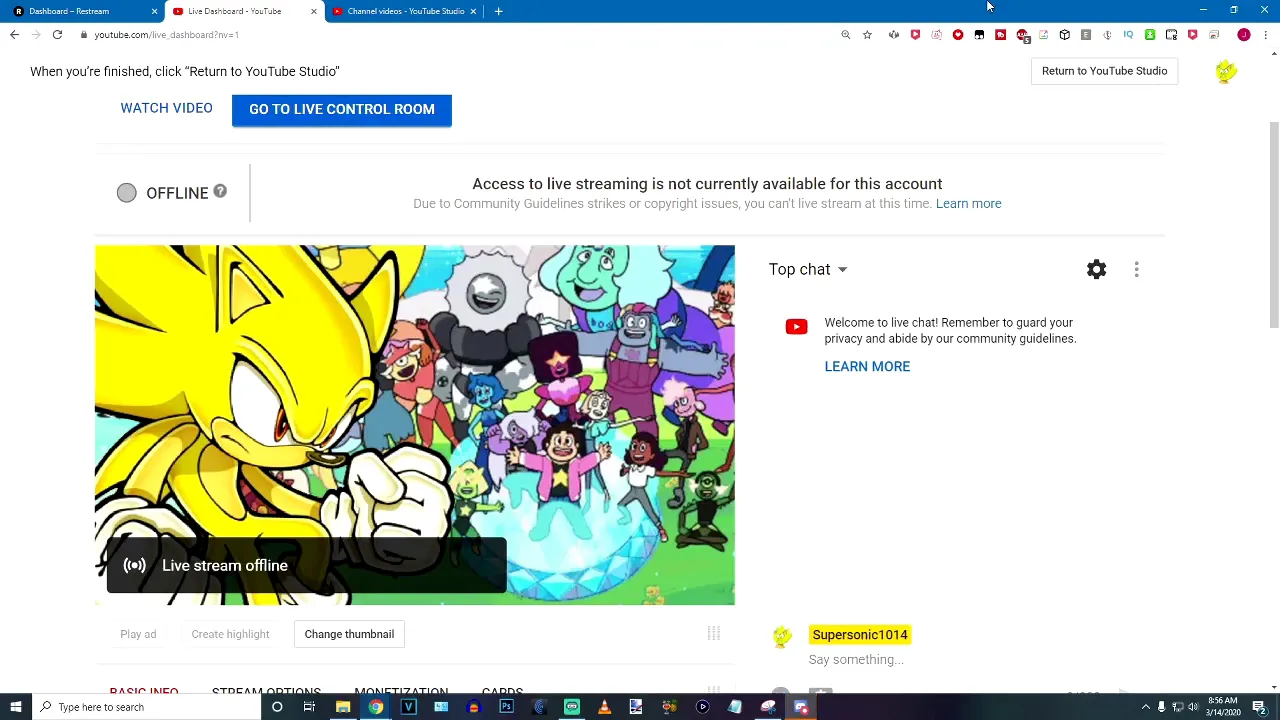Click the Supersonic1014 chat avatar
1280x720 pixels.
pos(782,635)
